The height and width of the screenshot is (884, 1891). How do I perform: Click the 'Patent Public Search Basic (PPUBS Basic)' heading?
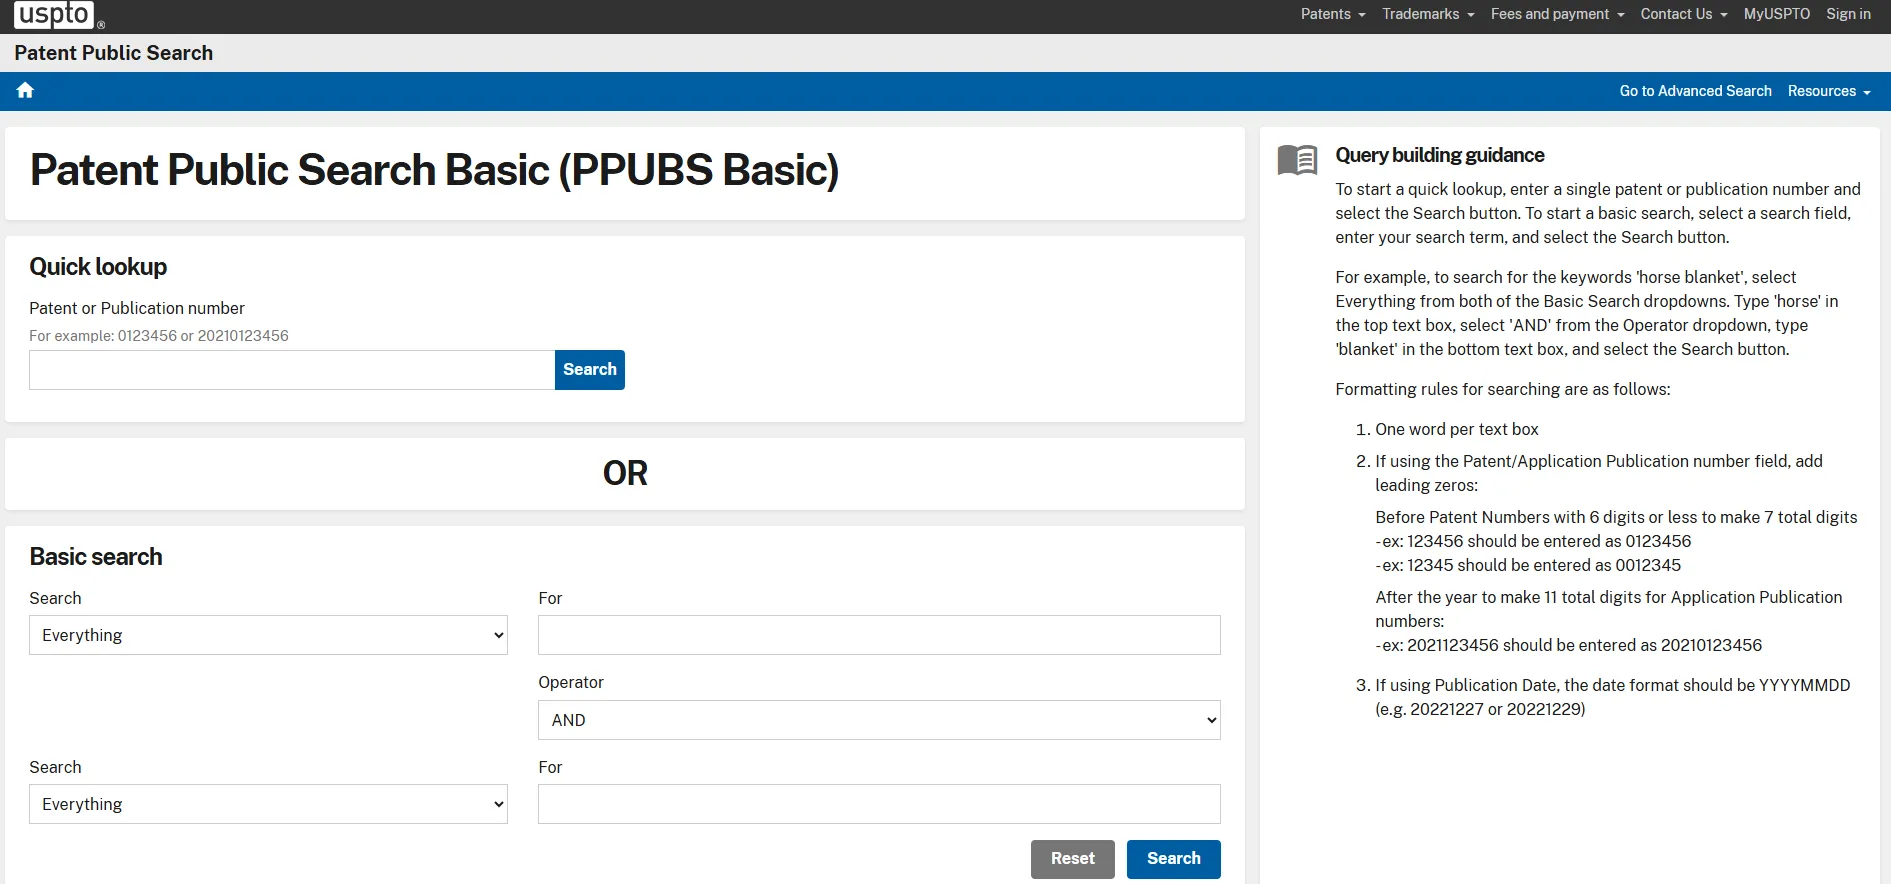click(x=434, y=170)
